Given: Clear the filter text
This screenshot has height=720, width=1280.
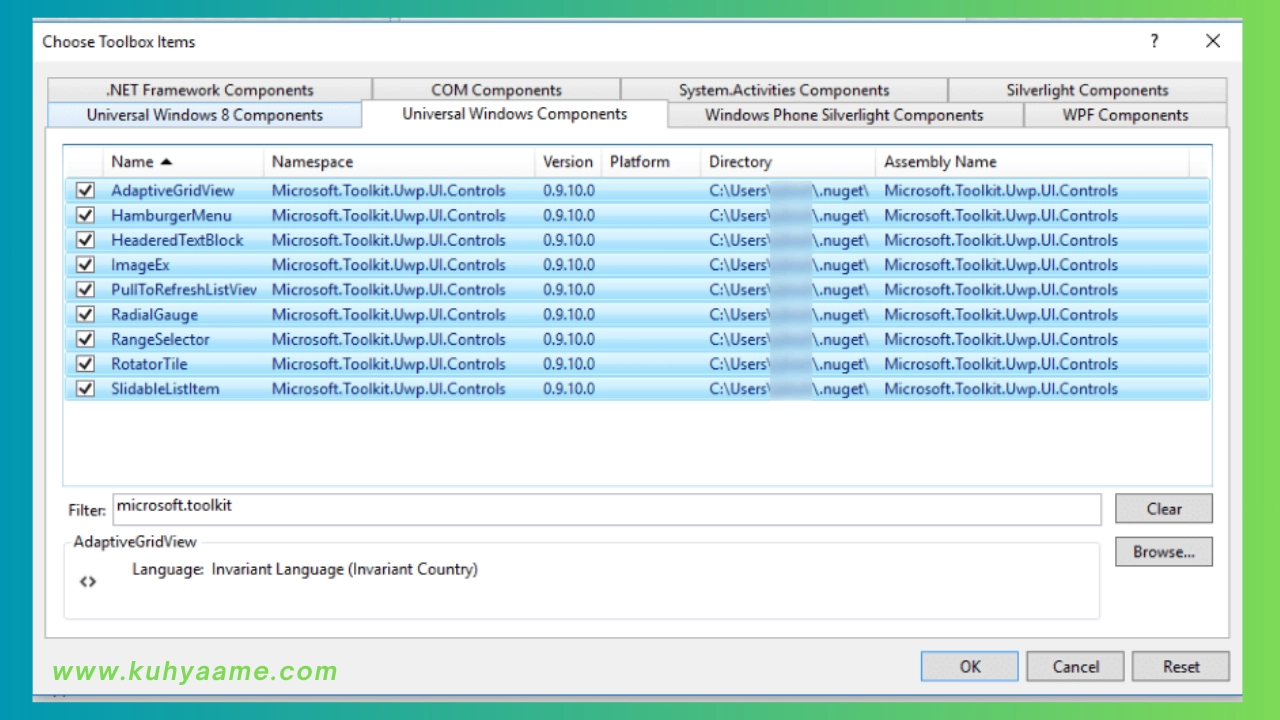Looking at the screenshot, I should pyautogui.click(x=1164, y=508).
